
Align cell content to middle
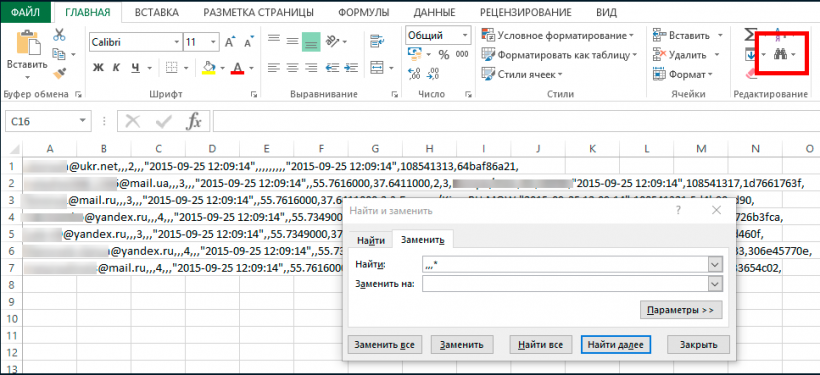[x=292, y=40]
